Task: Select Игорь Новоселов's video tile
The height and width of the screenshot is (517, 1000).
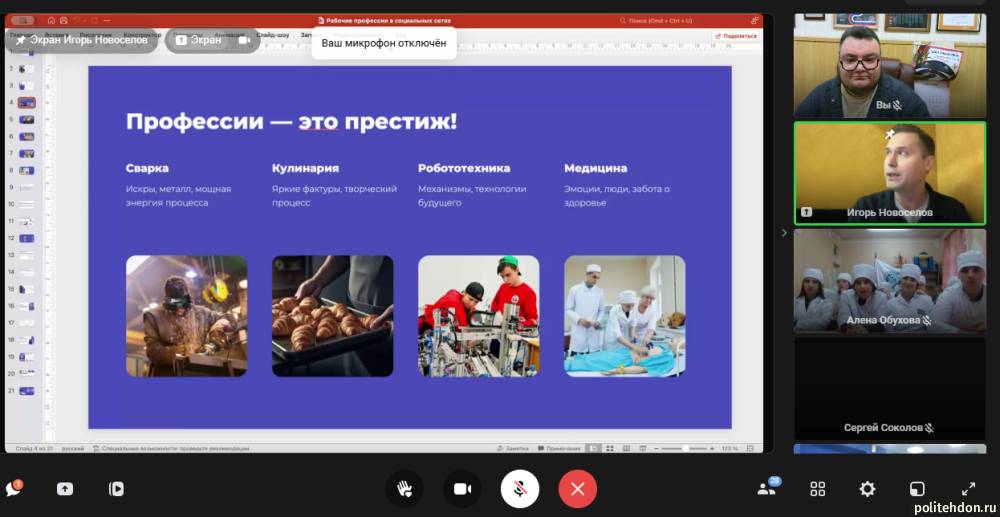Action: pyautogui.click(x=888, y=173)
